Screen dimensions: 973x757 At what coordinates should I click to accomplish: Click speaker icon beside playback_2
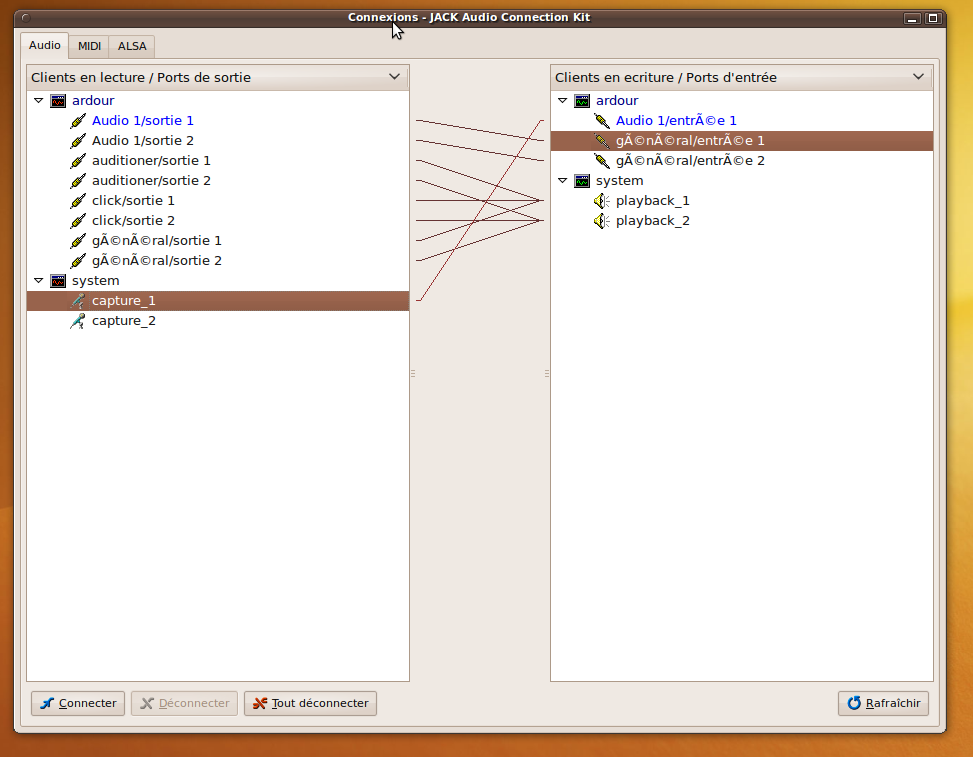601,221
